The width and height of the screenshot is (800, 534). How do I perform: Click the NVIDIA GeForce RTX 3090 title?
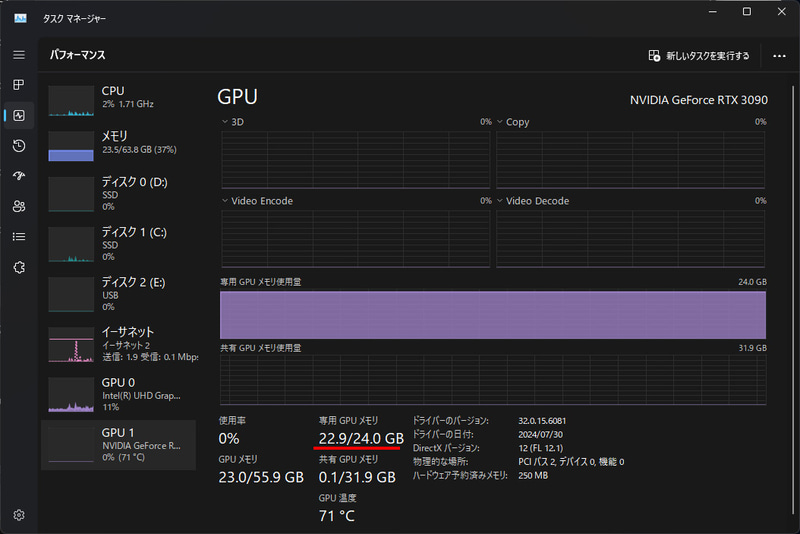[x=698, y=100]
